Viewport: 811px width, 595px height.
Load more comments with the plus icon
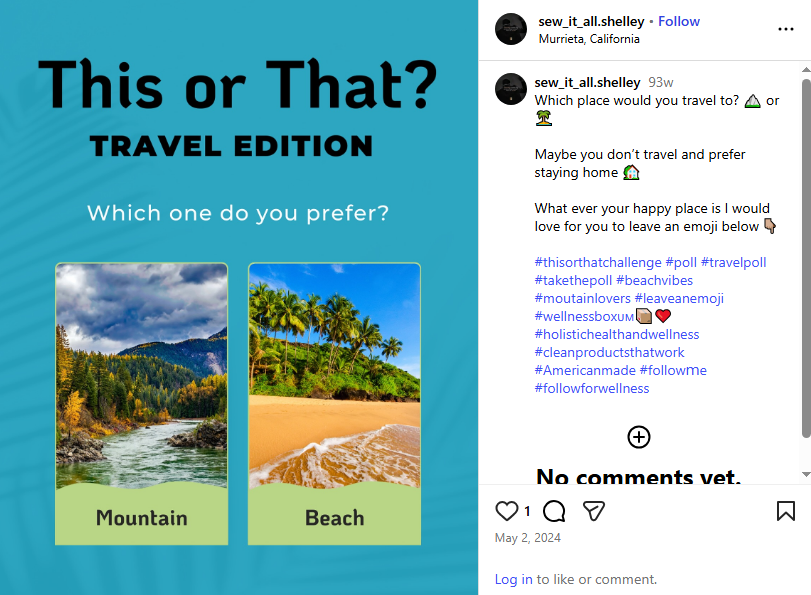(638, 437)
